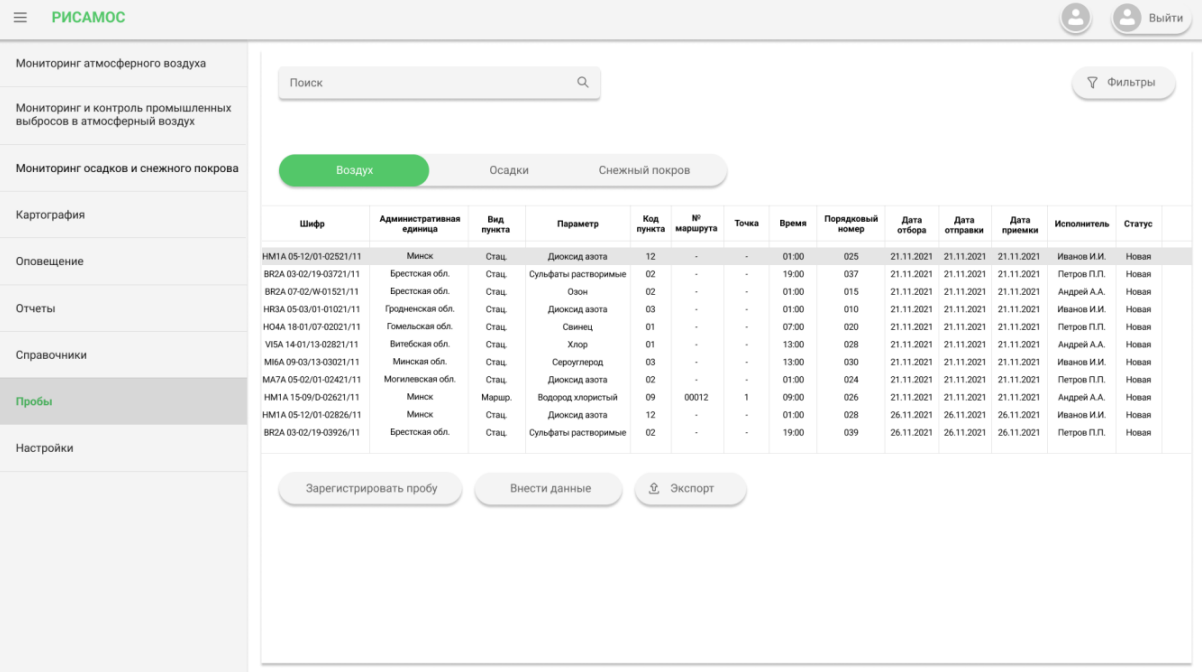Switch to the Осадки tab
Screen dimensions: 1202x672
tap(509, 171)
